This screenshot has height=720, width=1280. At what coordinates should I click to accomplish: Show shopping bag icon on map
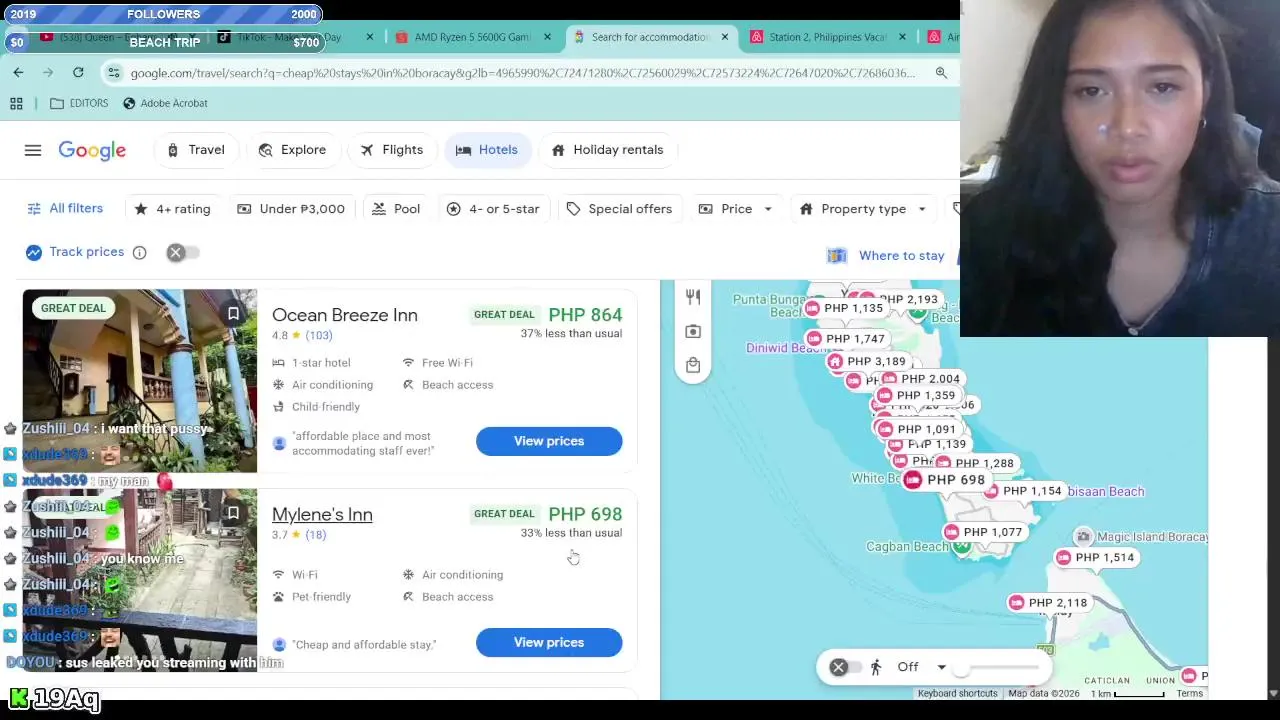(693, 365)
